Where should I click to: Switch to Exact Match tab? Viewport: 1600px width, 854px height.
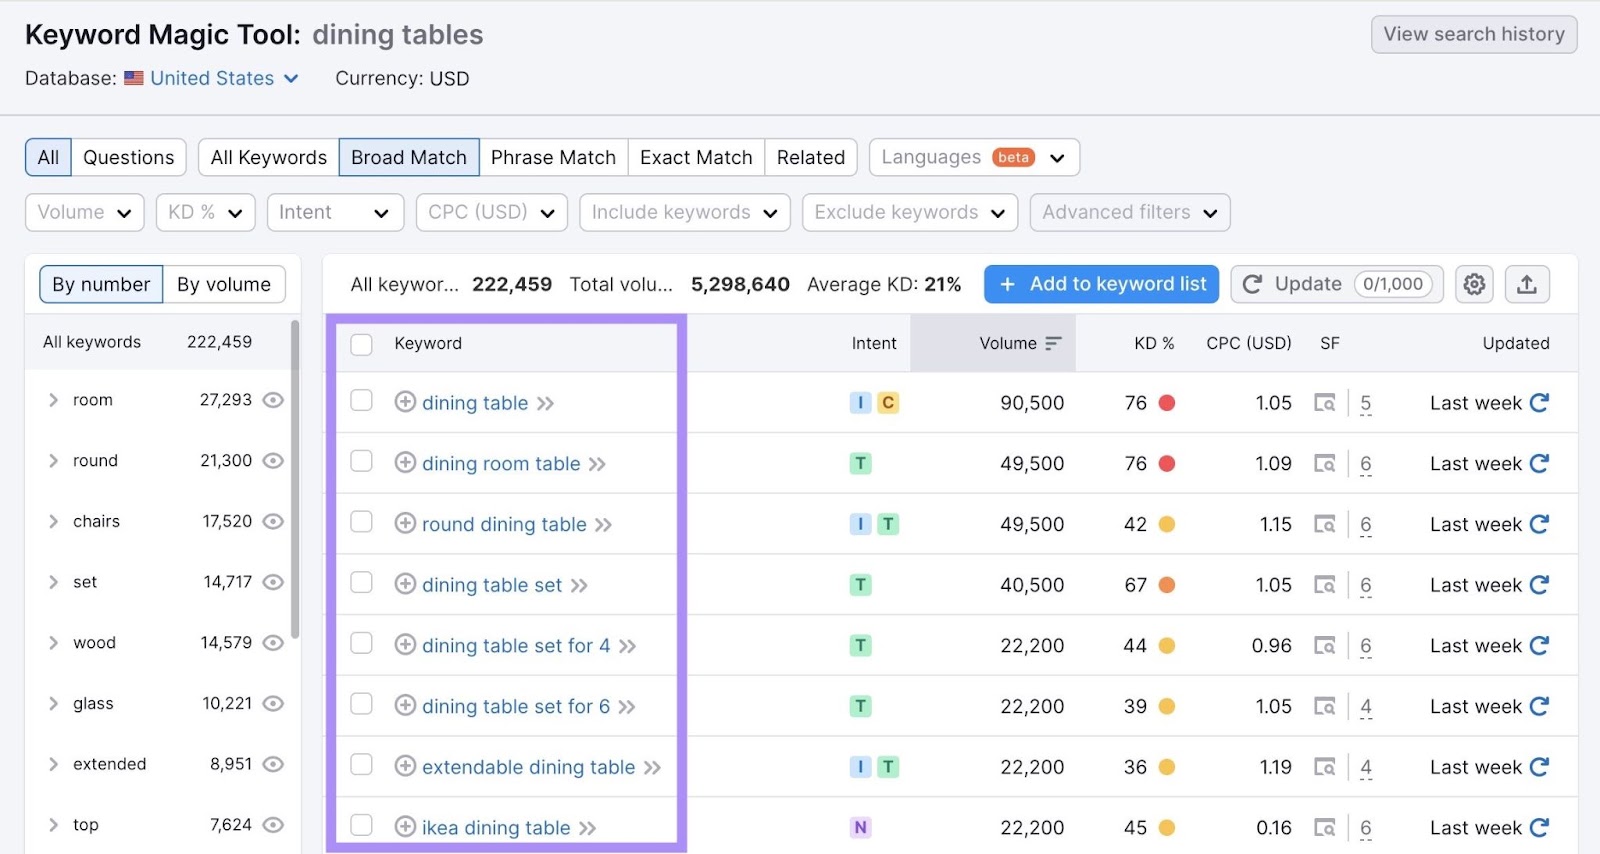point(696,157)
